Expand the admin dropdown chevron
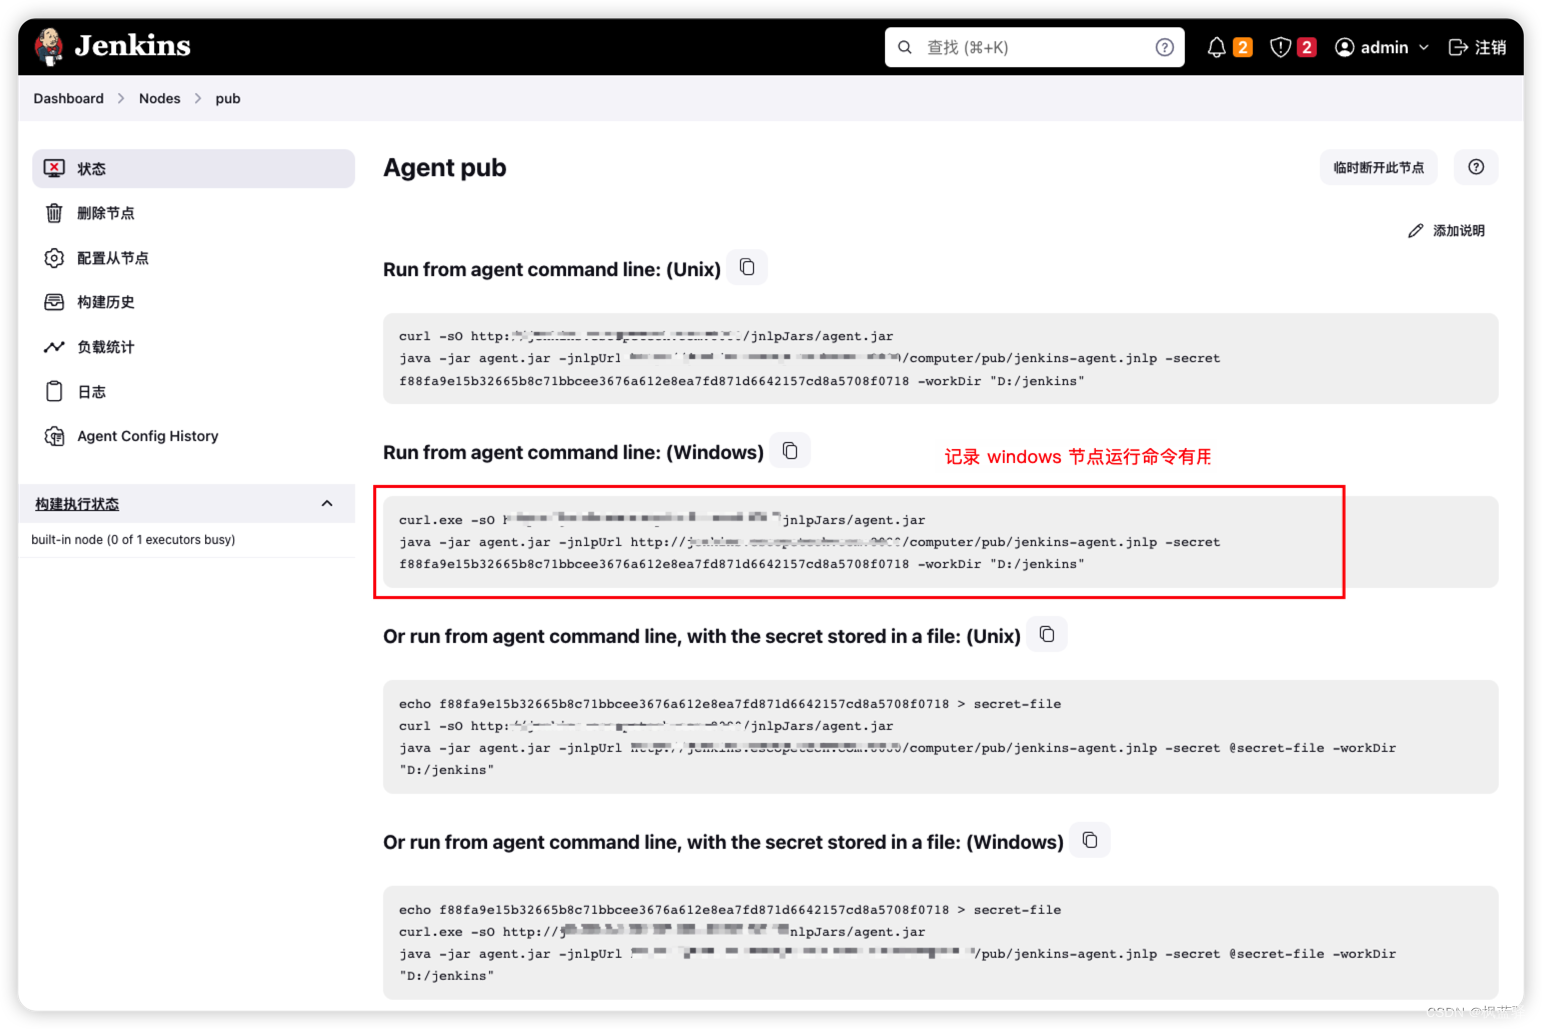Viewport: 1542px width, 1029px height. [x=1424, y=47]
